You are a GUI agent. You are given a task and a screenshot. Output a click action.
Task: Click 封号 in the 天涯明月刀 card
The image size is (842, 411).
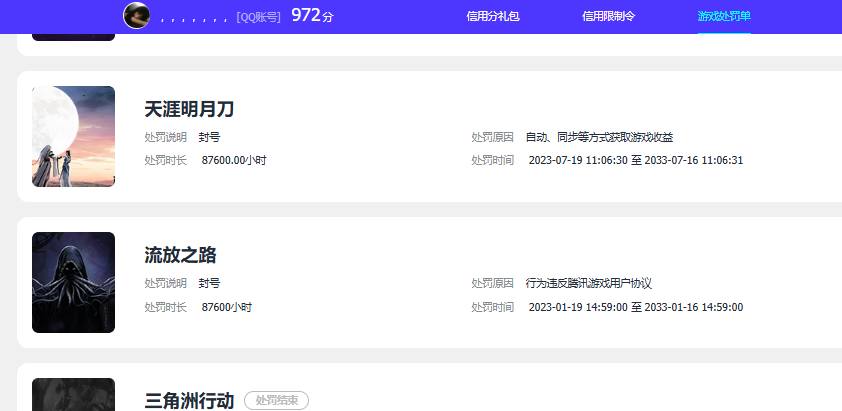[209, 137]
